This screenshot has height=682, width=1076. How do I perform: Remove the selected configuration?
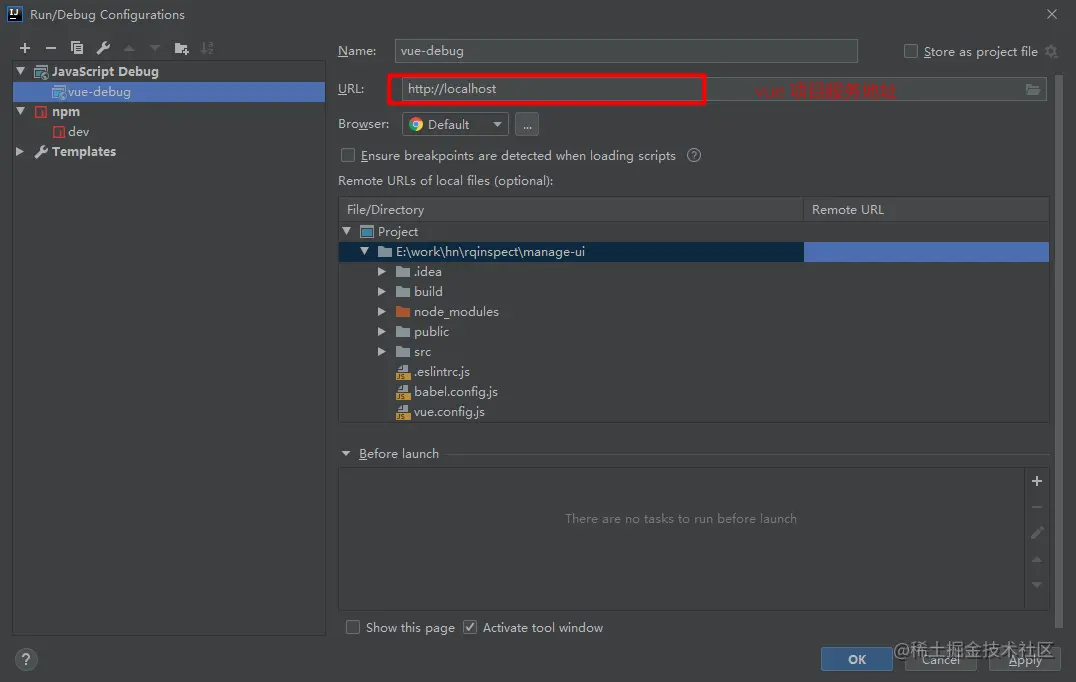[x=51, y=48]
